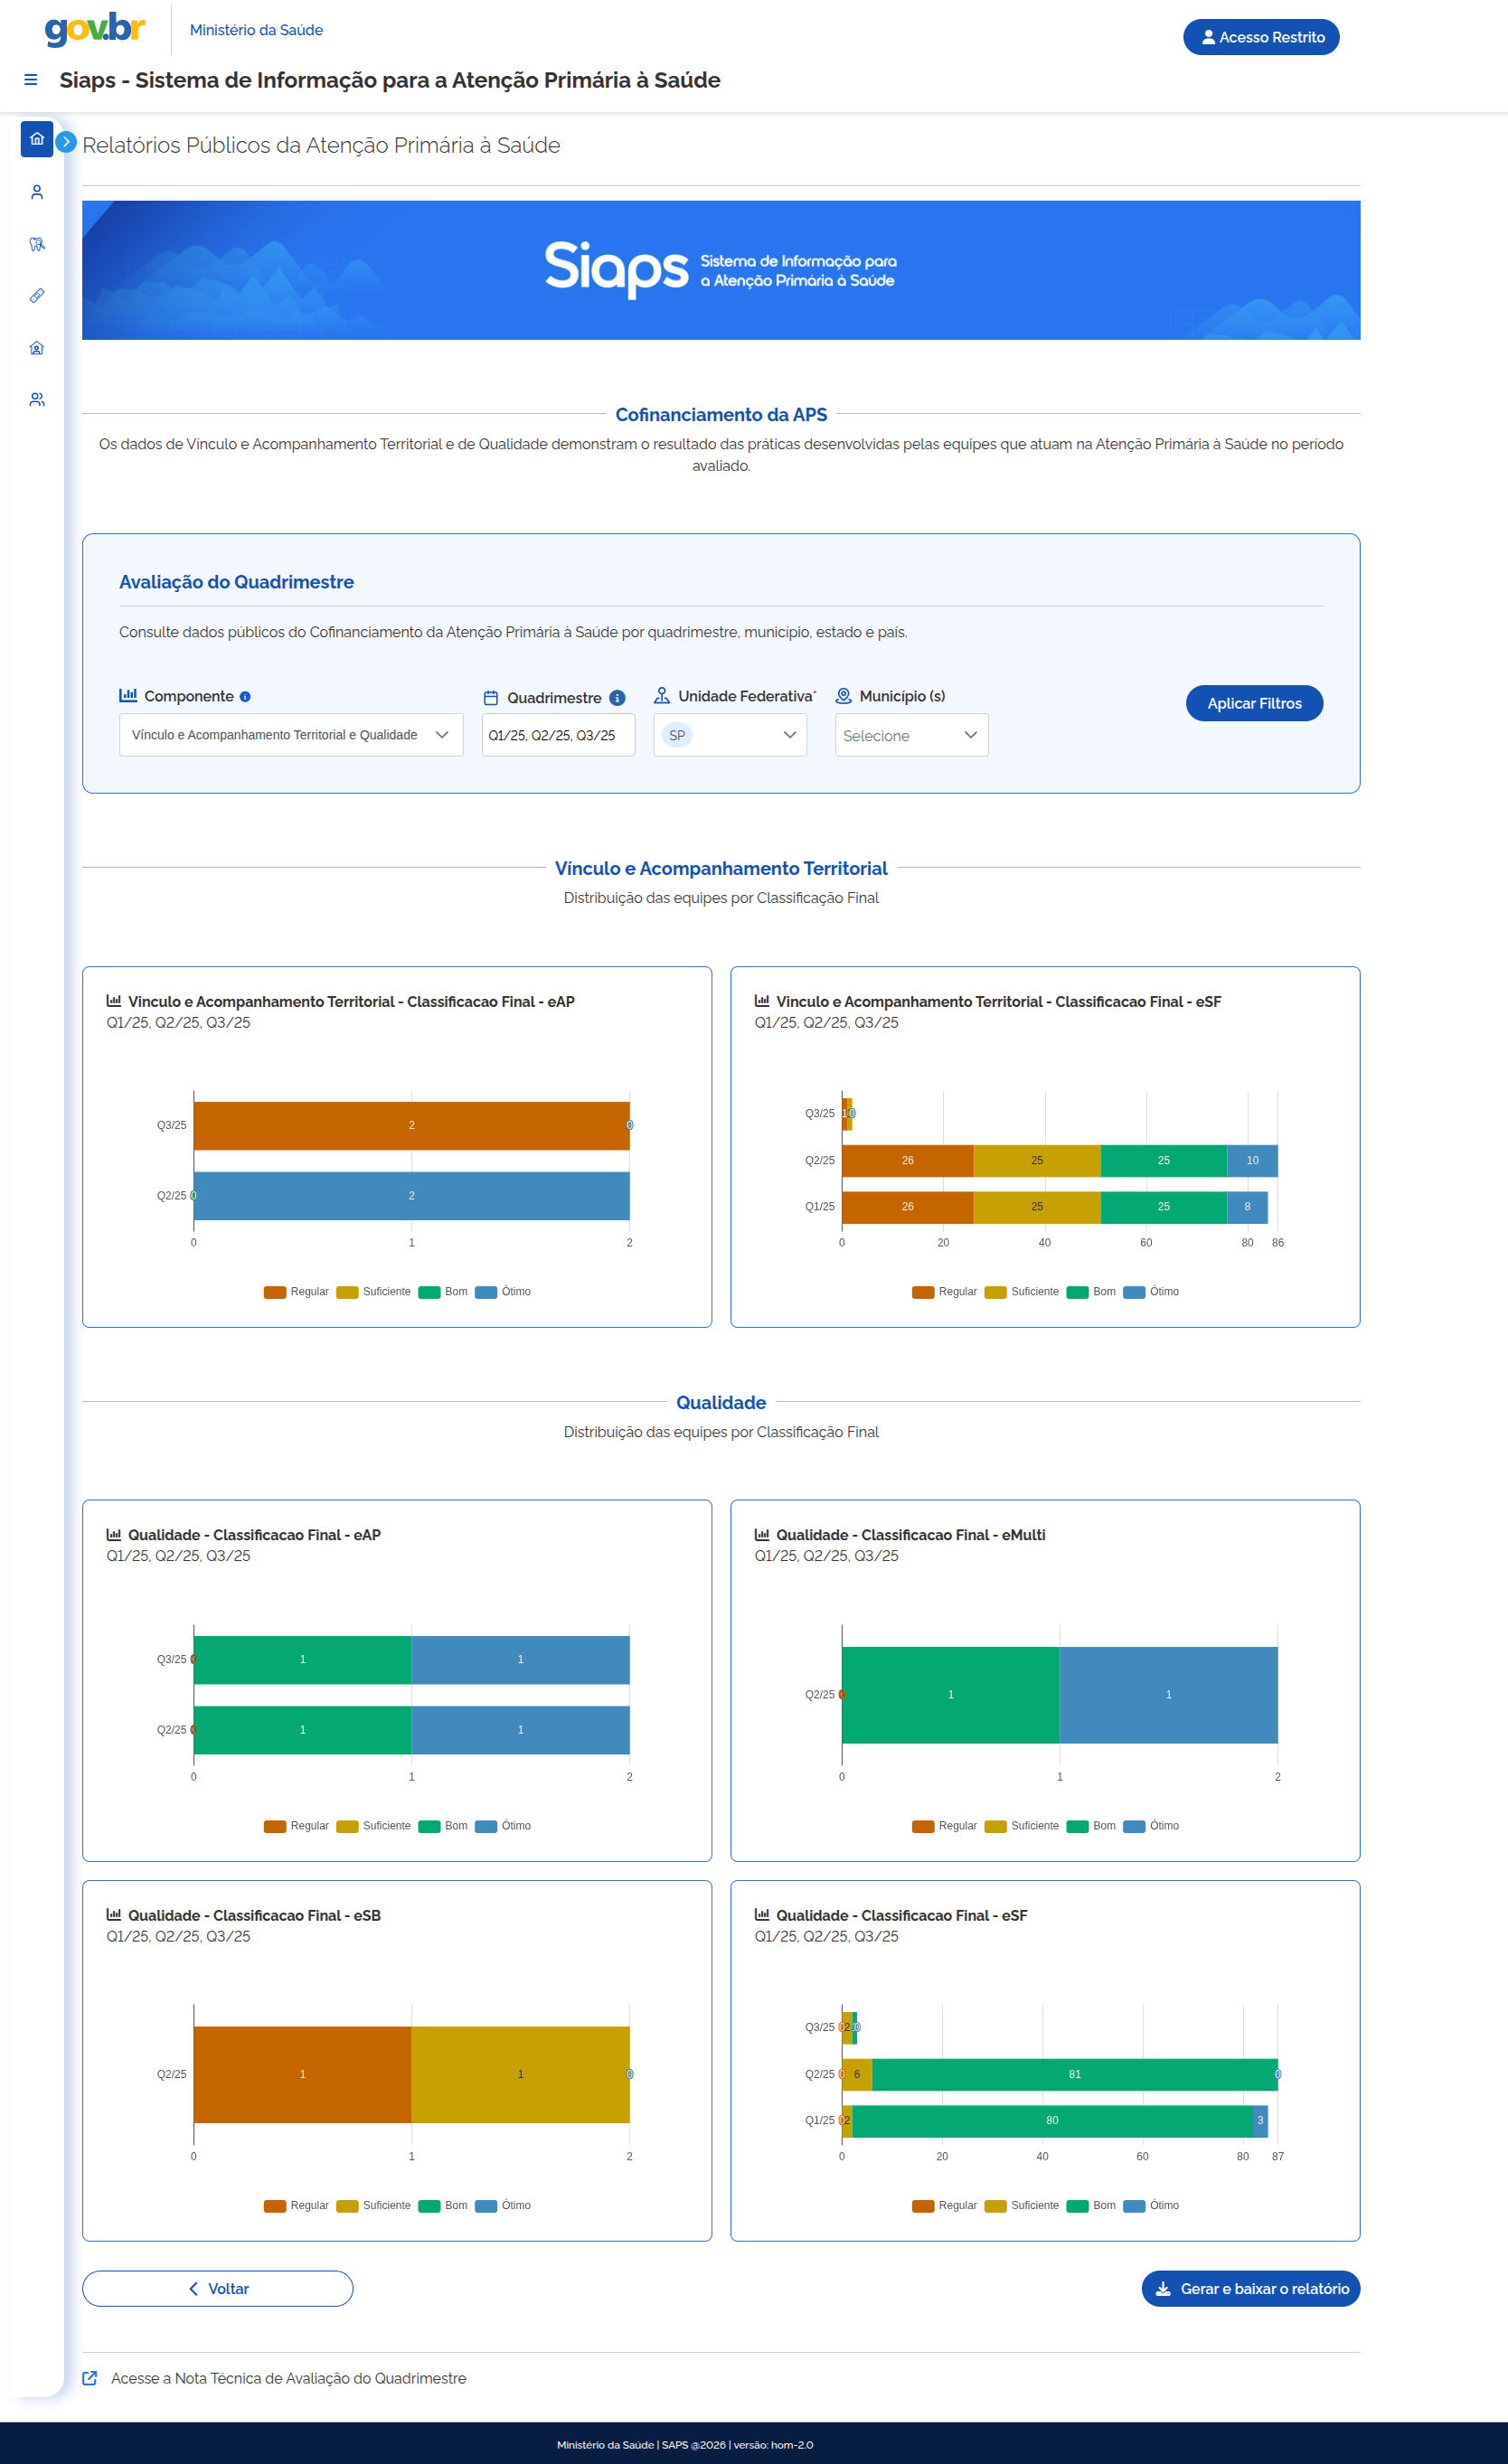The width and height of the screenshot is (1508, 2464).
Task: Click Bom color swatch in Qualidade eMulti legend
Action: pos(1077,1826)
